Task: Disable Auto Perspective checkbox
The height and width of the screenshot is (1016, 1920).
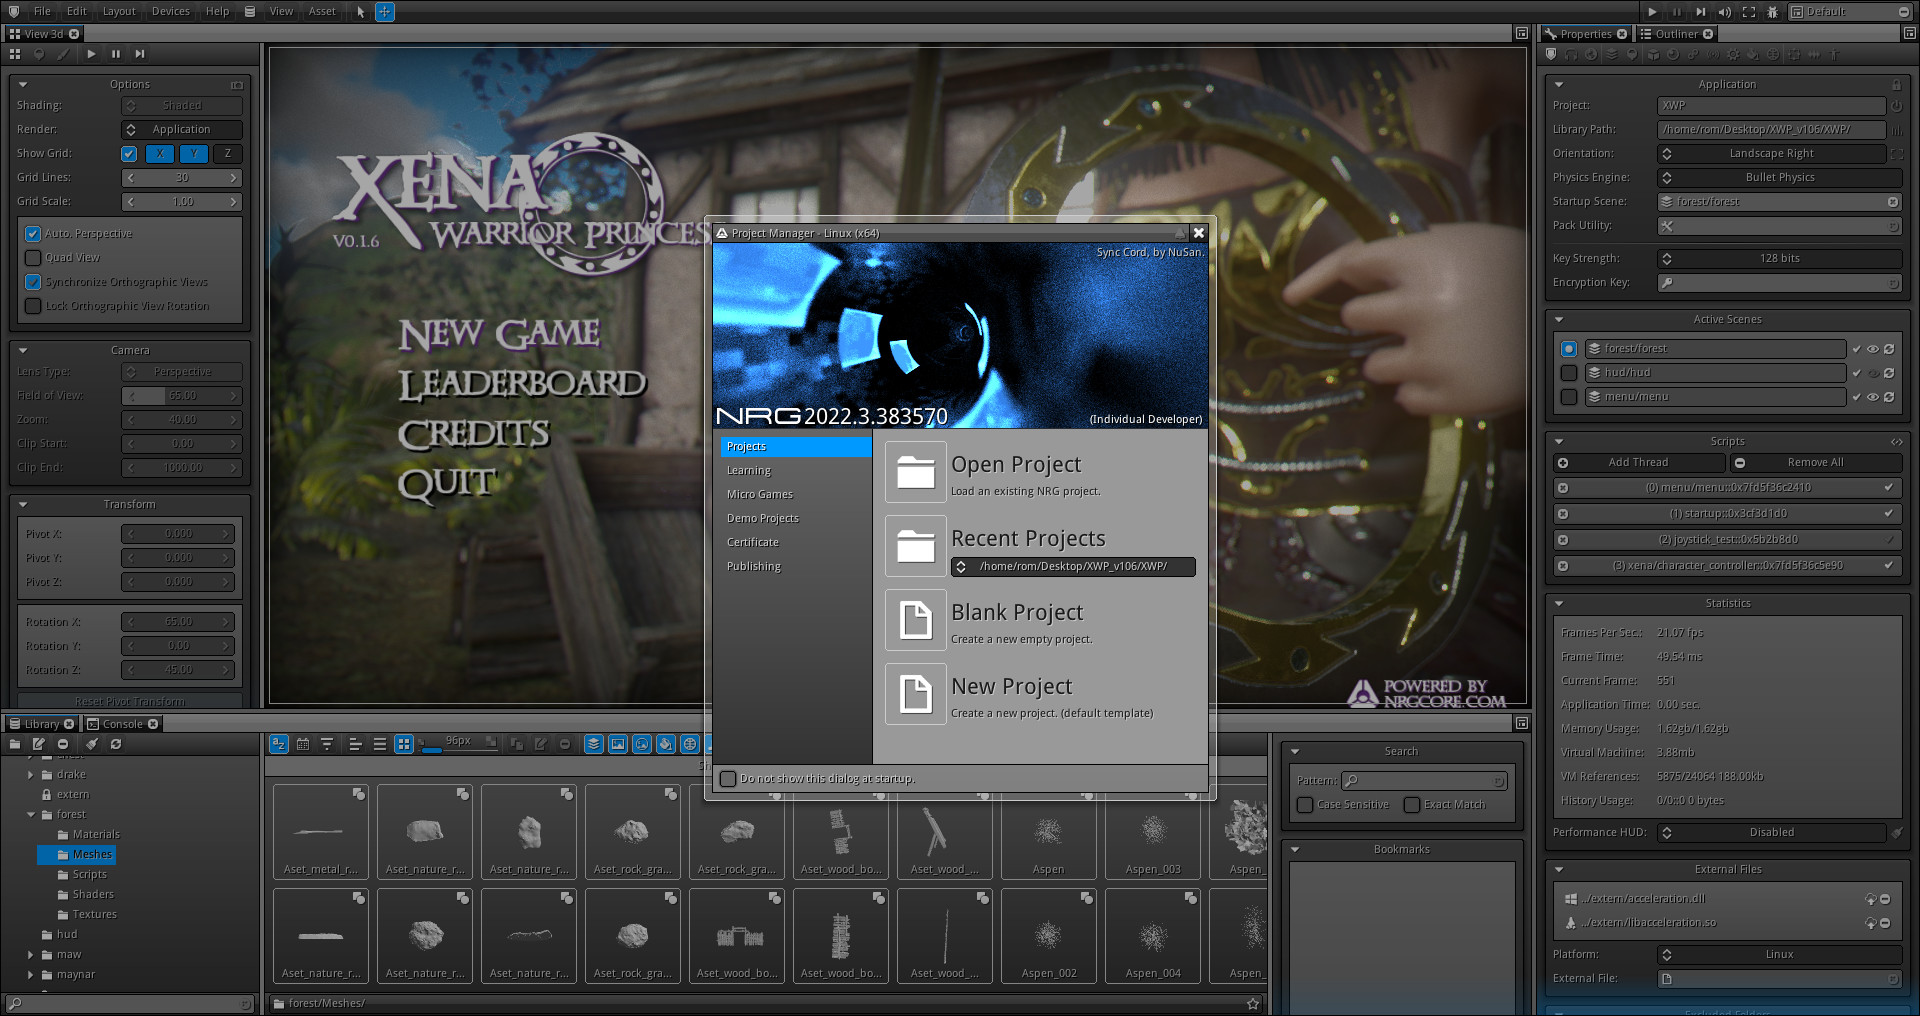Action: (33, 234)
